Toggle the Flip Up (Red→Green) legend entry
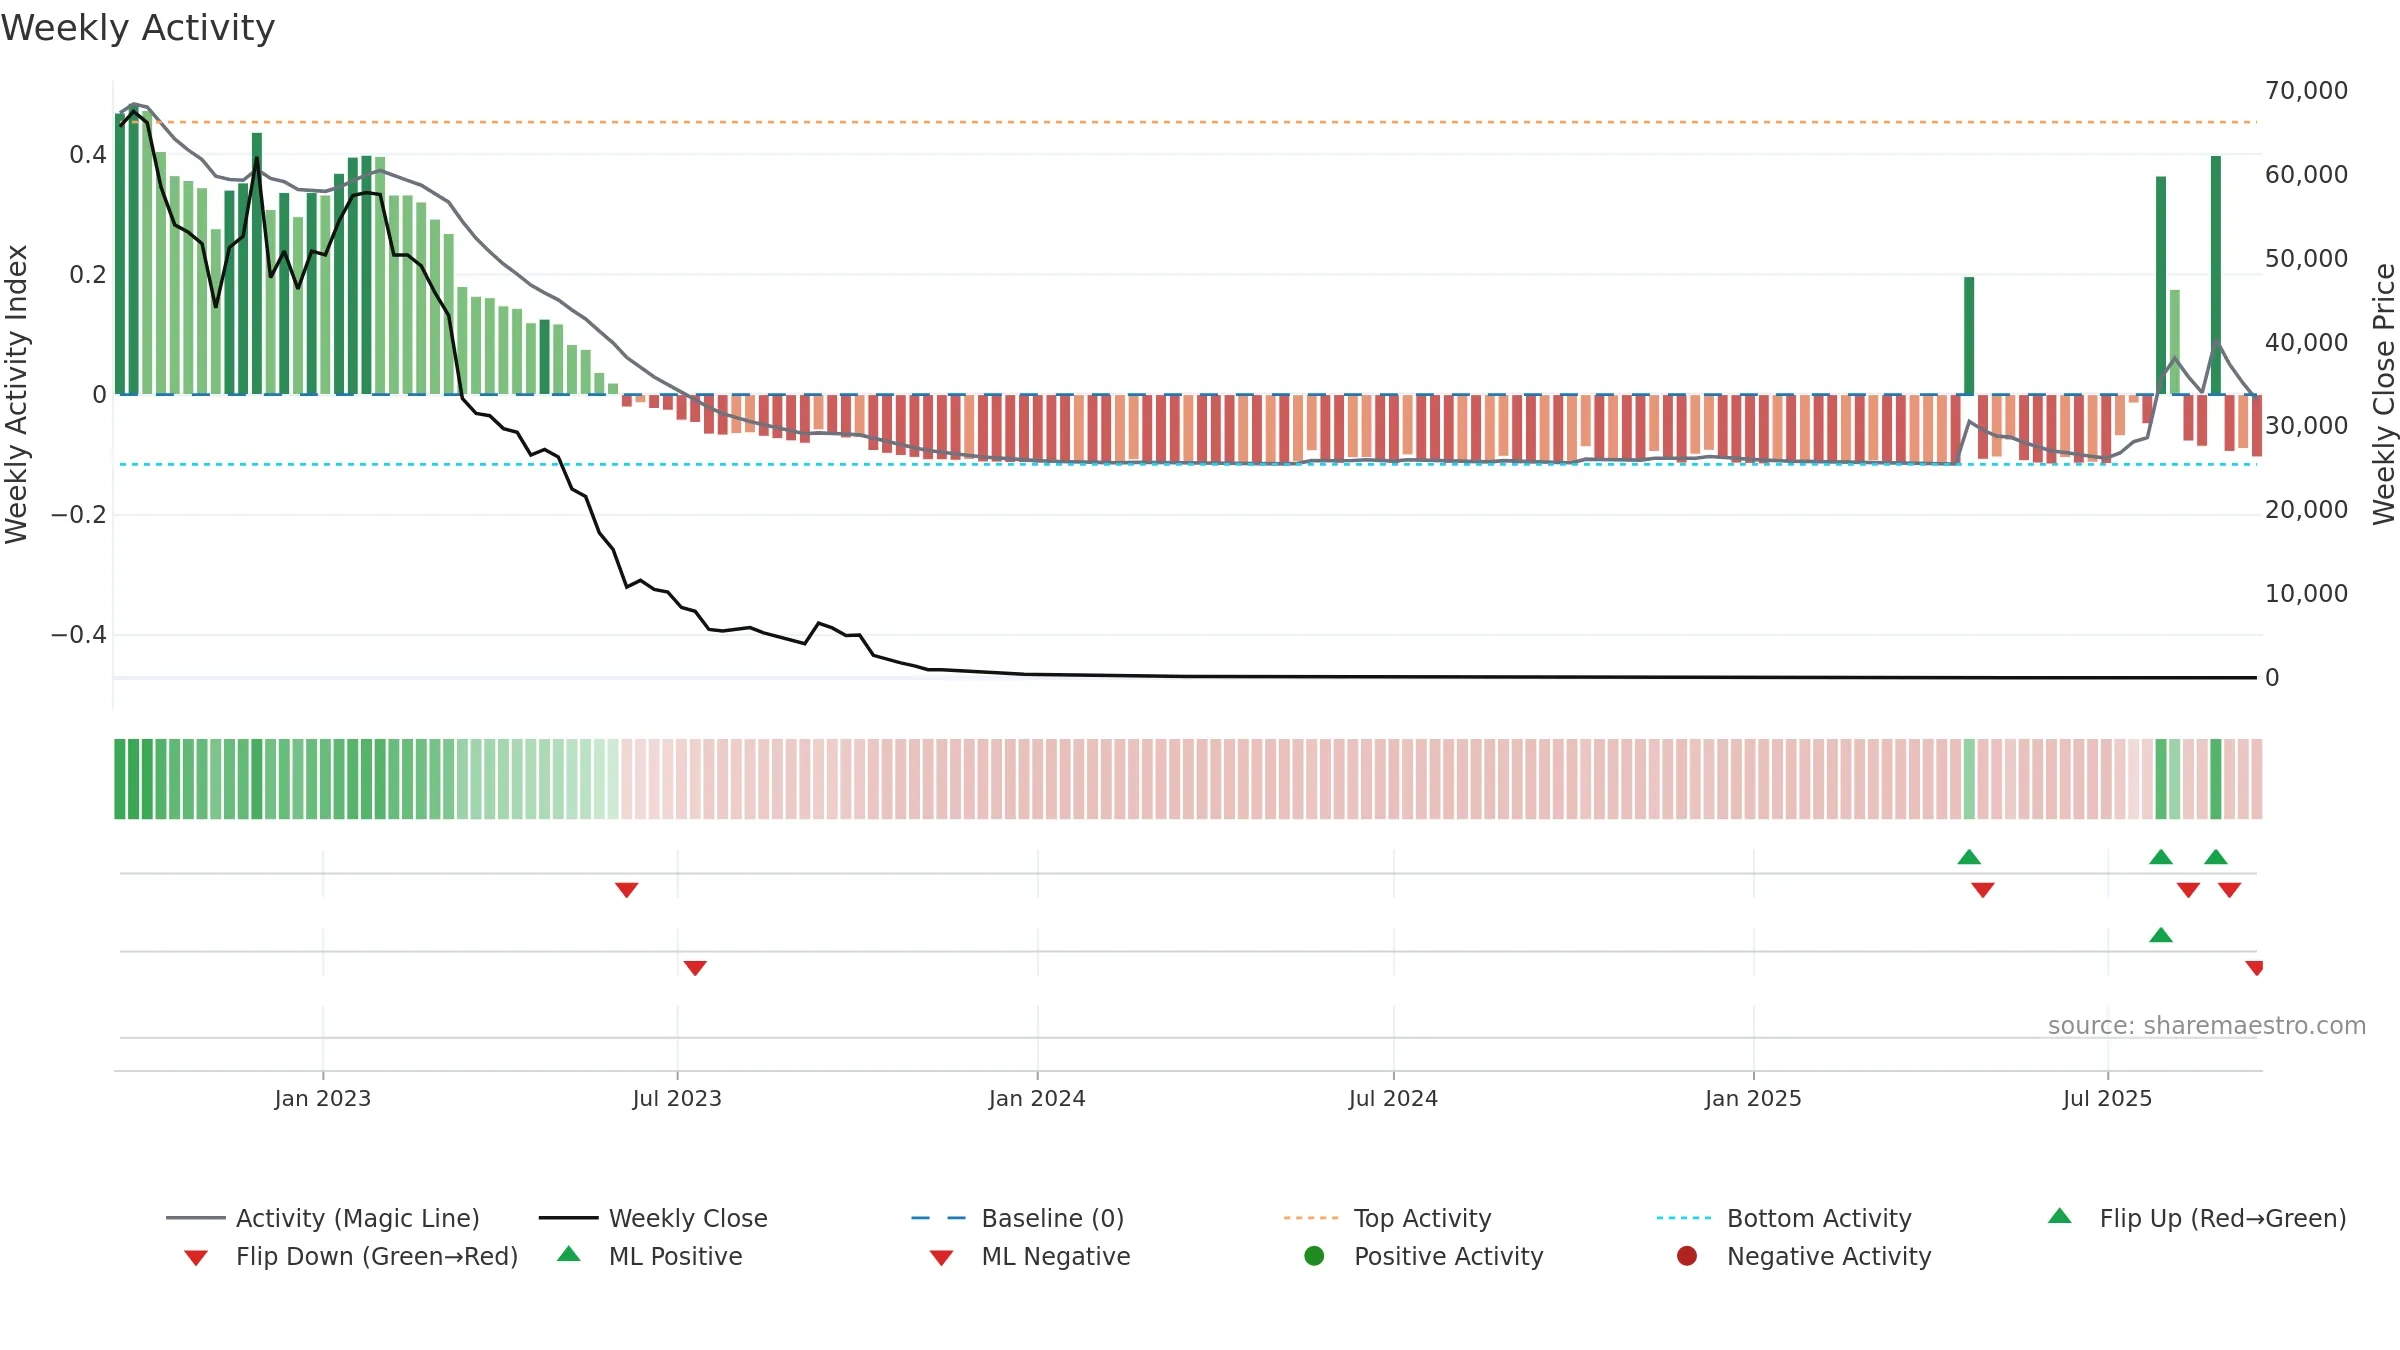The image size is (2400, 1350). [x=2197, y=1218]
